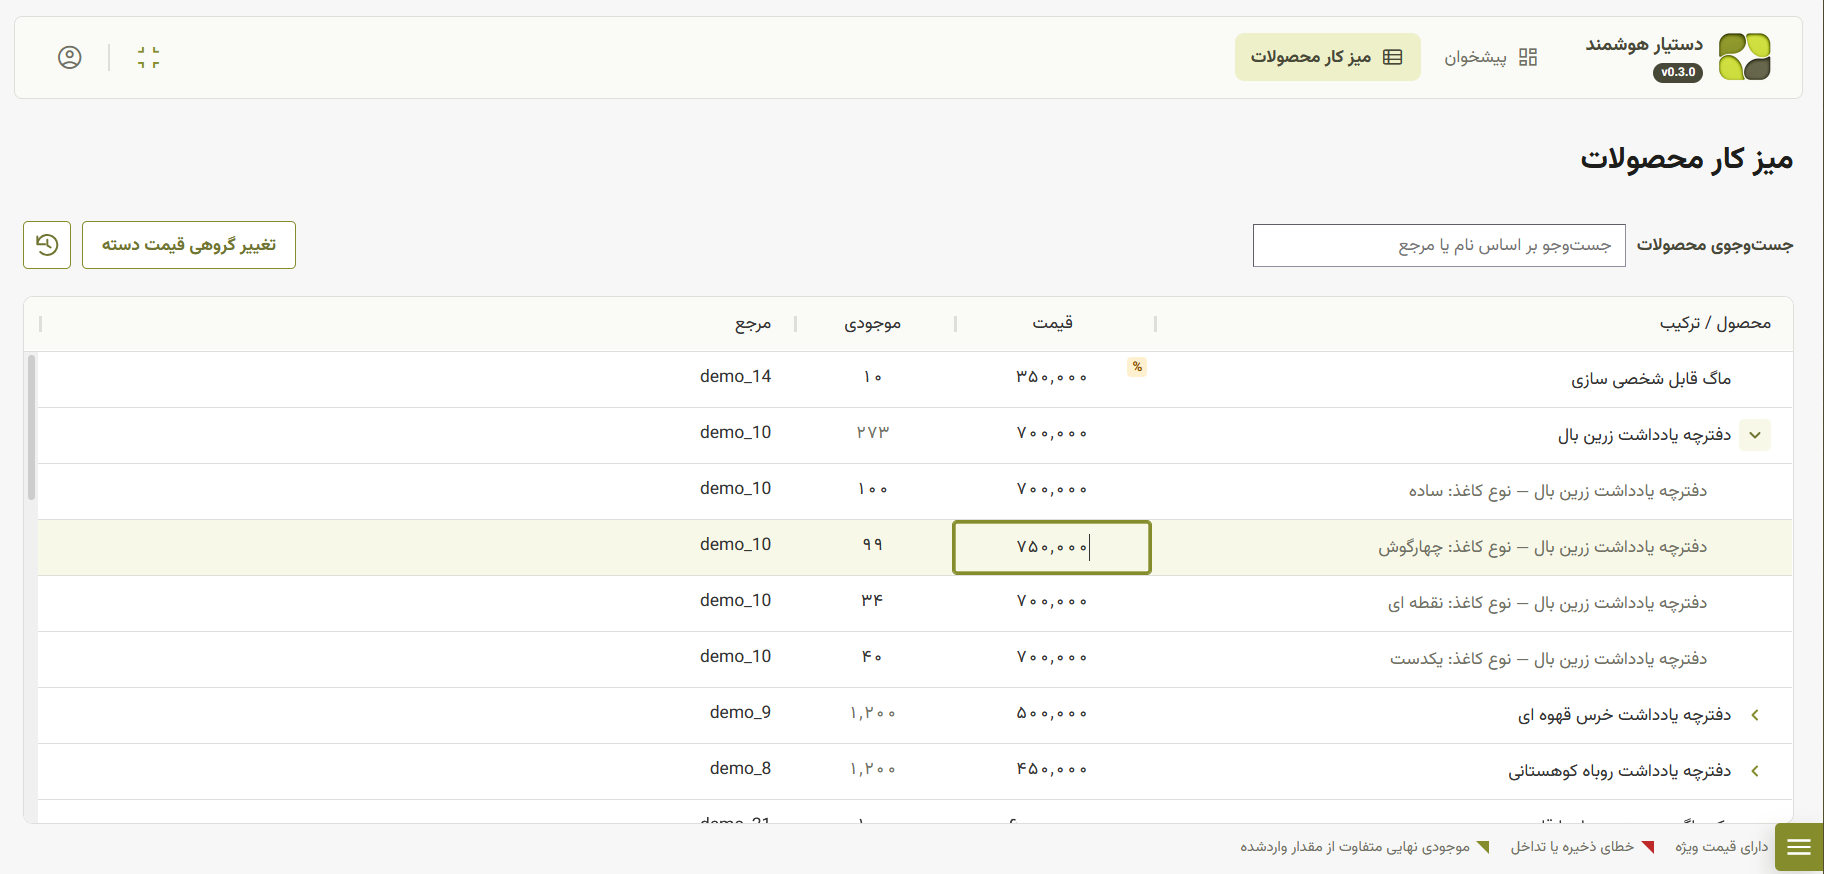Viewport: 1824px width, 874px height.
Task: Click the active price input showing ۷۵۰,۰۰۰
Action: [1052, 547]
